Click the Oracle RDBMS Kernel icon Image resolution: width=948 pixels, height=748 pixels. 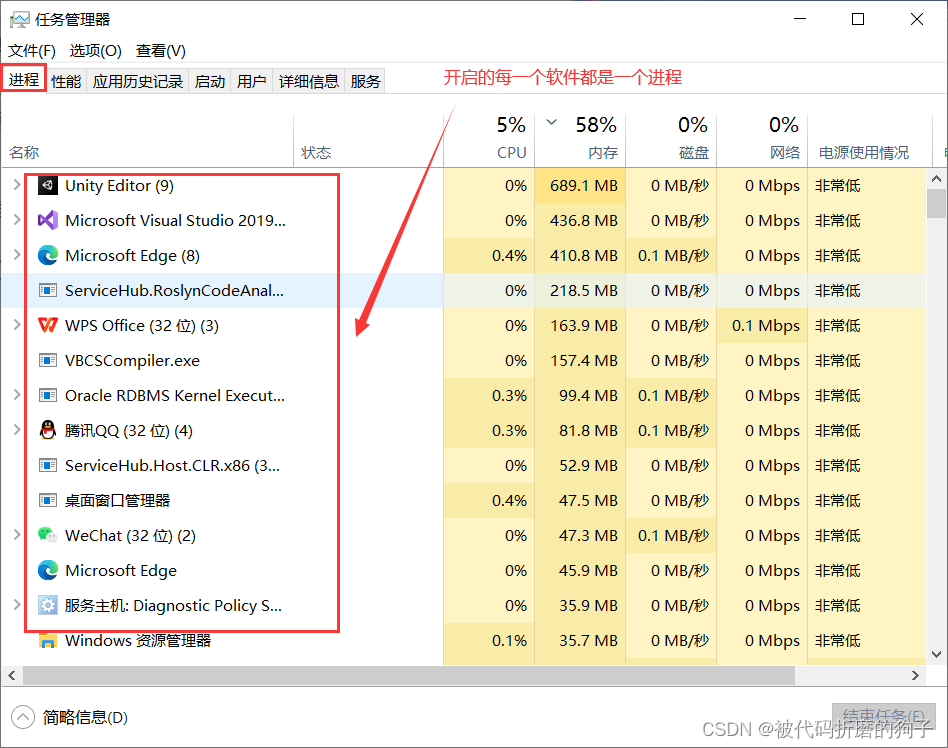tap(48, 395)
